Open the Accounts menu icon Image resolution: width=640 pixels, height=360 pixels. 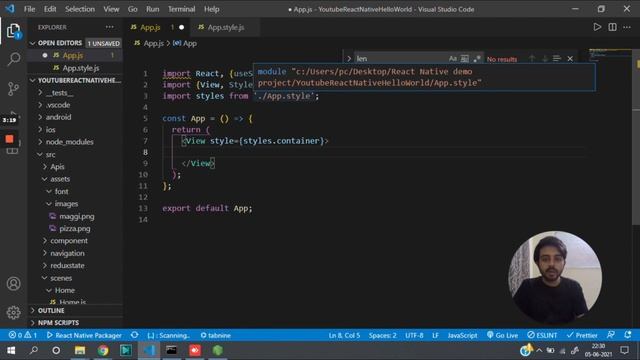[13, 283]
